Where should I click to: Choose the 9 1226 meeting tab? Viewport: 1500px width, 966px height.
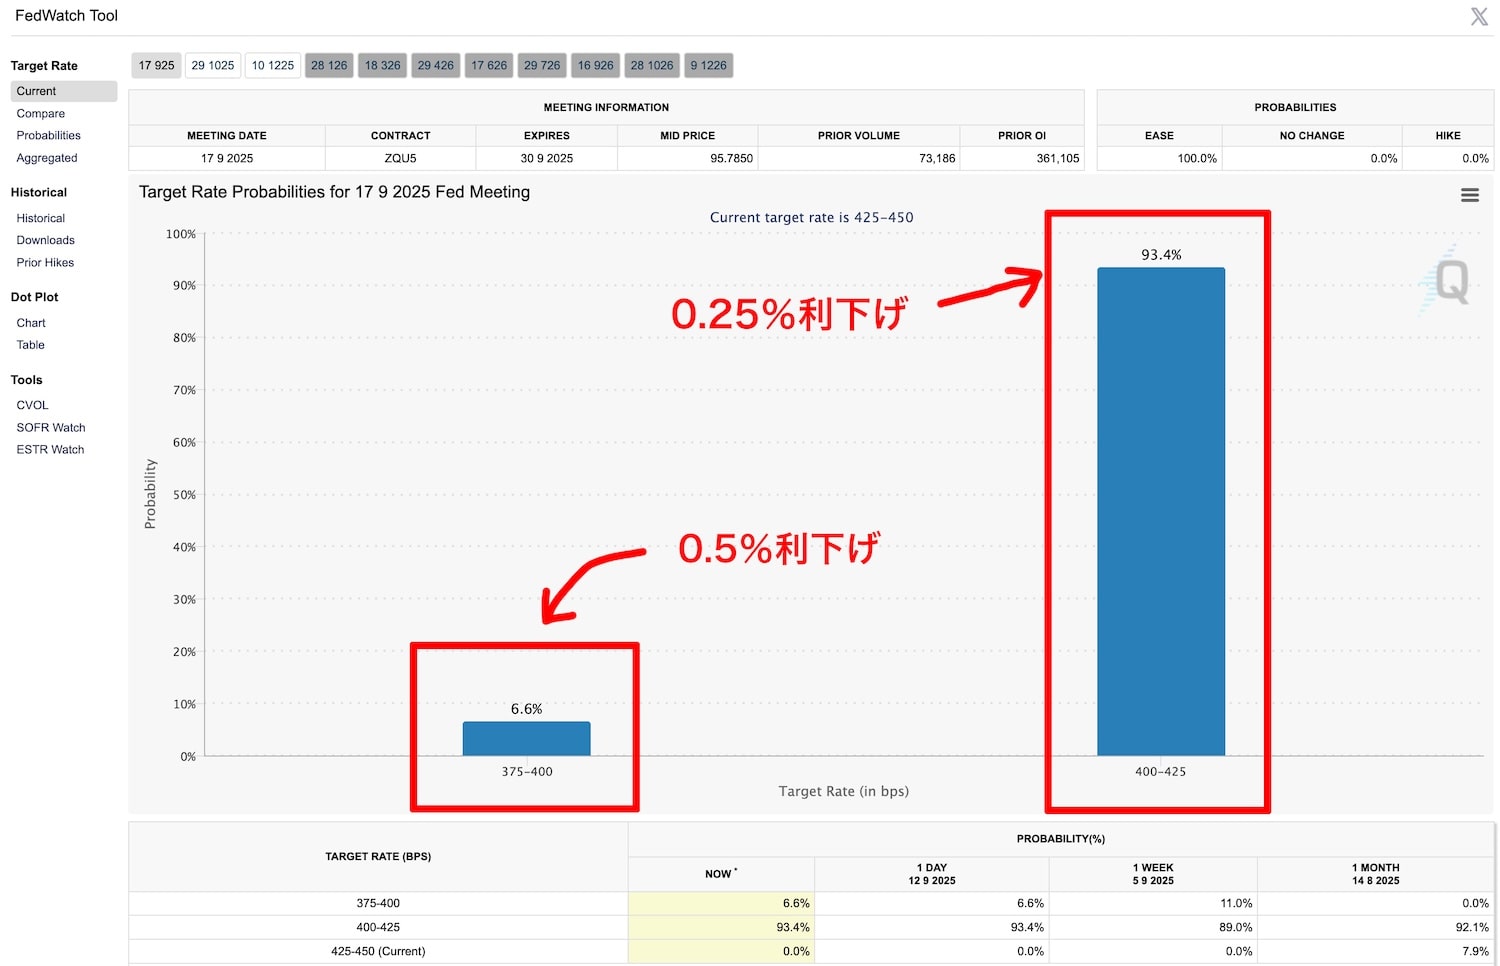[708, 66]
